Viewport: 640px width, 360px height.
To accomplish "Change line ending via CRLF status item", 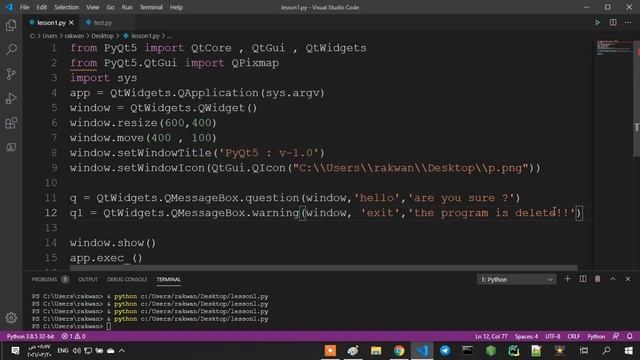I will point(573,336).
